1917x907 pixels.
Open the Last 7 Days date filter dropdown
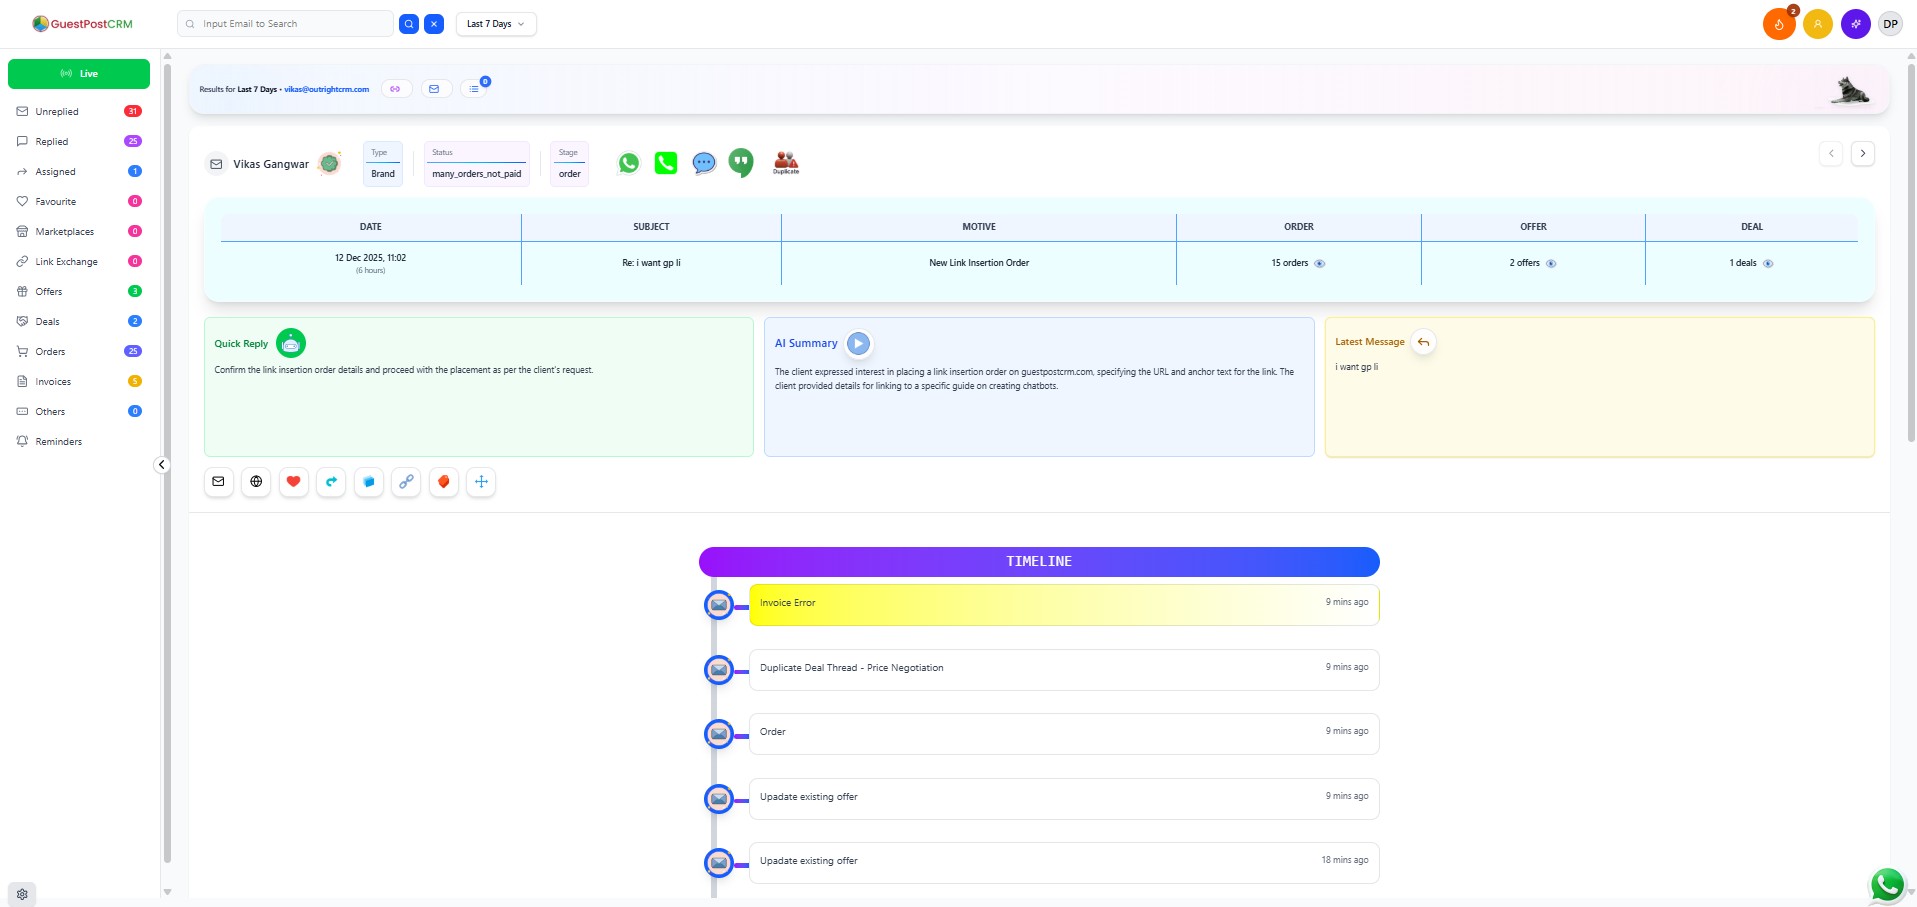click(x=495, y=23)
